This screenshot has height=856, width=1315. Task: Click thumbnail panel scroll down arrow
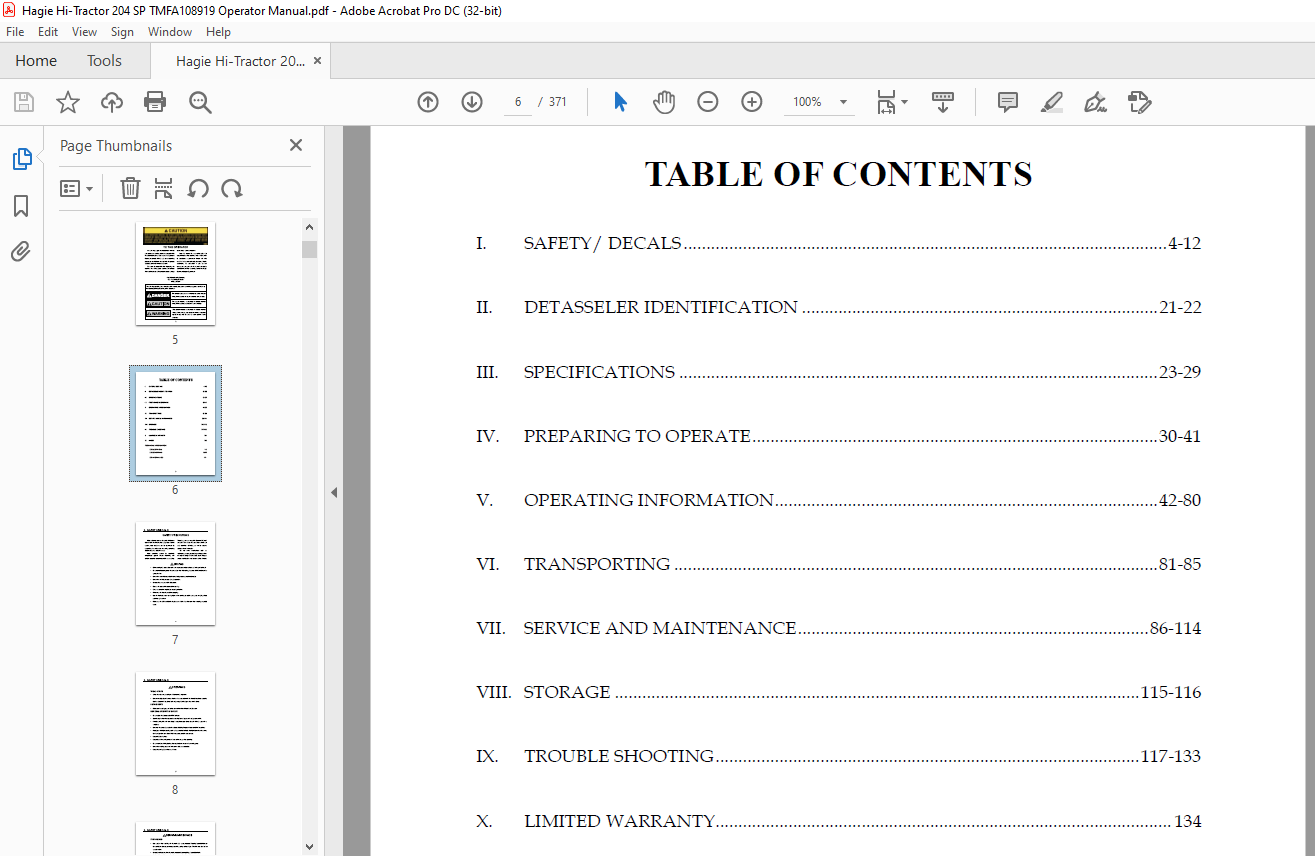click(309, 847)
